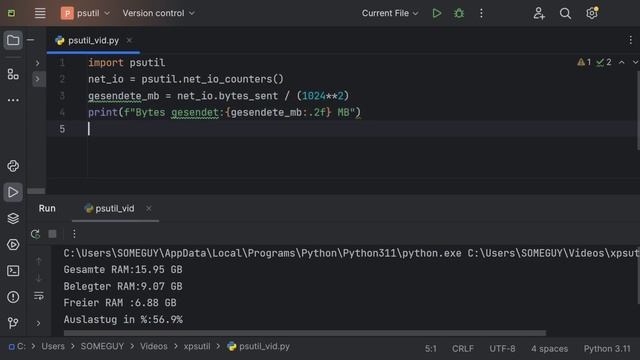Click the project panel horizontal scrollbar
This screenshot has height=360, width=640.
[x=36, y=191]
